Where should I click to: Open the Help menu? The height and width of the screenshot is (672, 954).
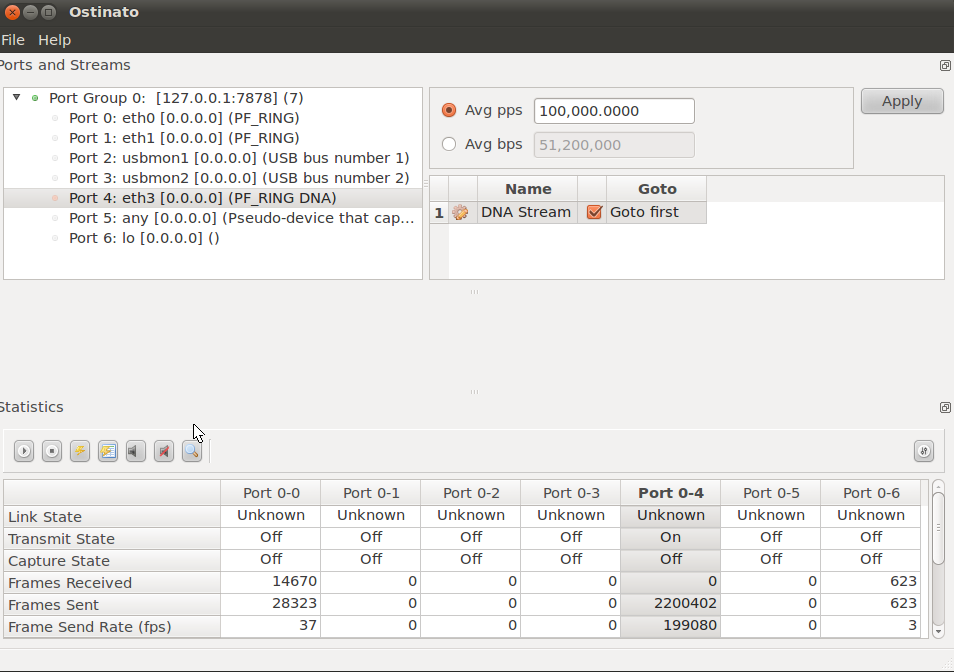pos(55,40)
